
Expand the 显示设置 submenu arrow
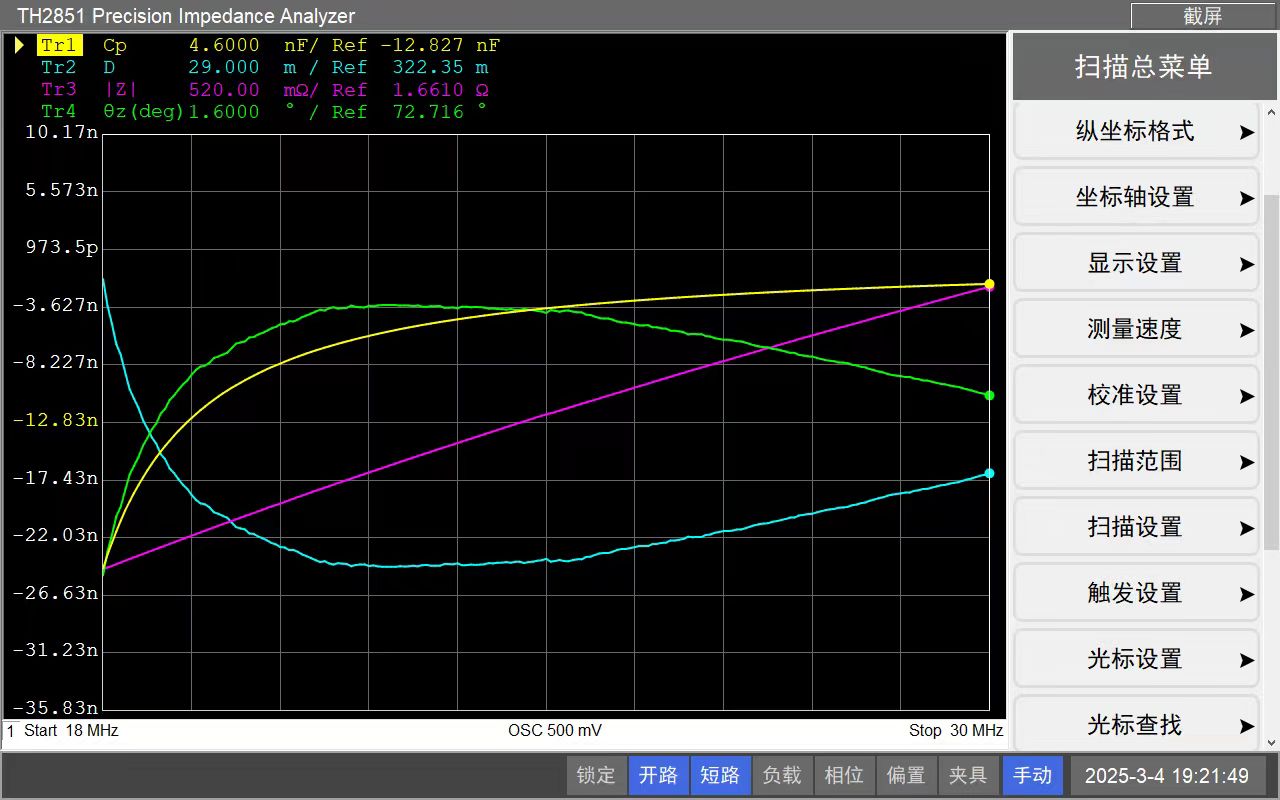[1246, 264]
